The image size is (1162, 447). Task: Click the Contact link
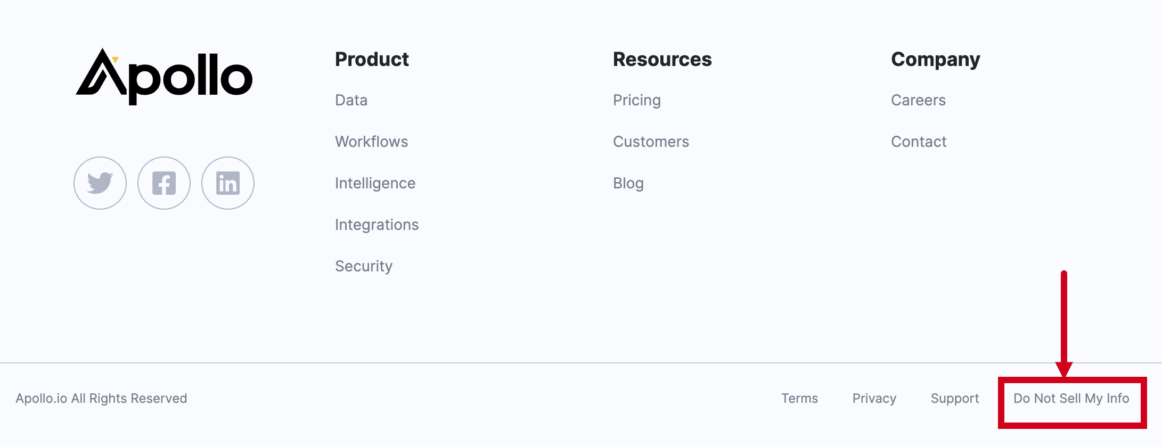[x=919, y=142]
